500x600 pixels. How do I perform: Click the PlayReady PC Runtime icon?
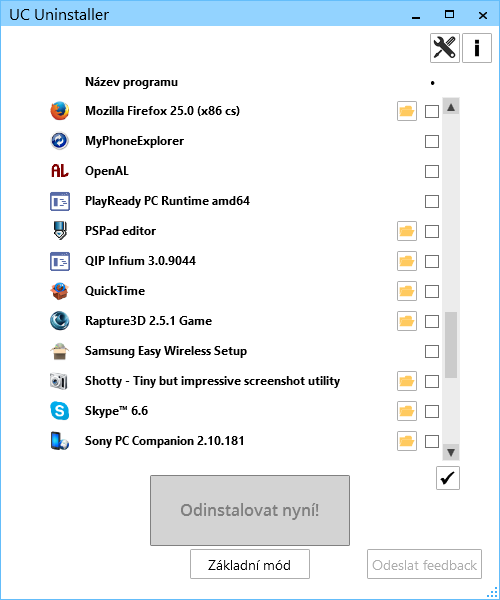coord(60,201)
